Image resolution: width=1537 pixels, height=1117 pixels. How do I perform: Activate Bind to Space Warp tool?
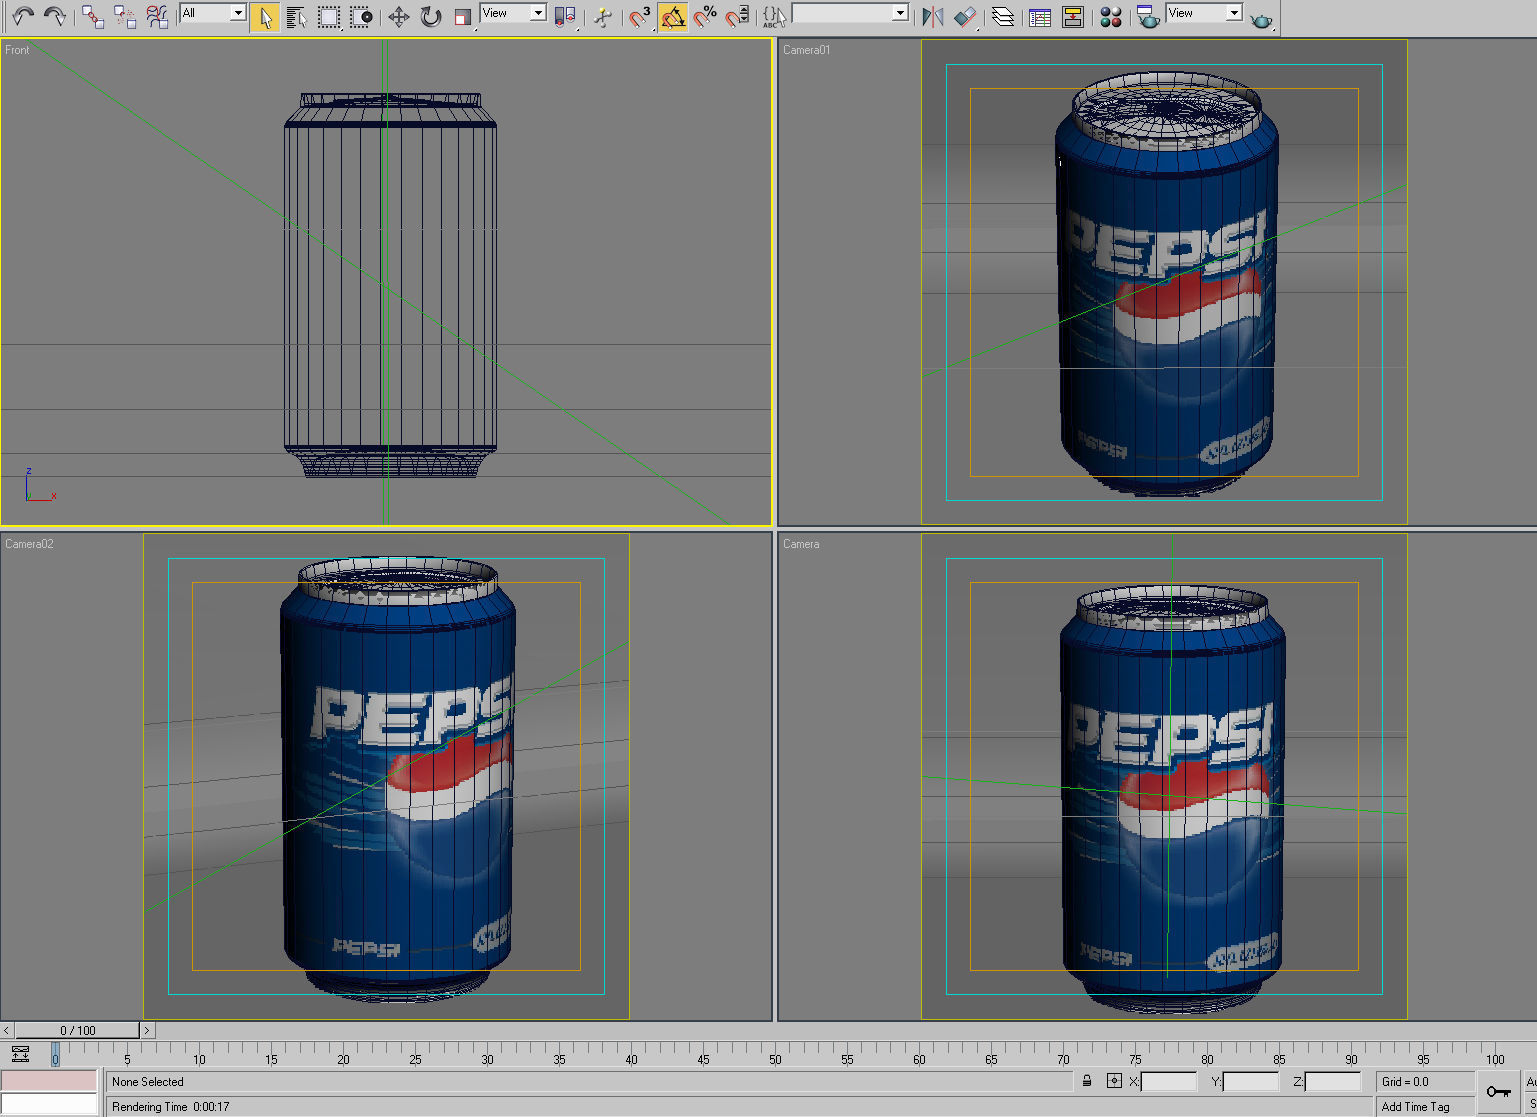(x=157, y=16)
